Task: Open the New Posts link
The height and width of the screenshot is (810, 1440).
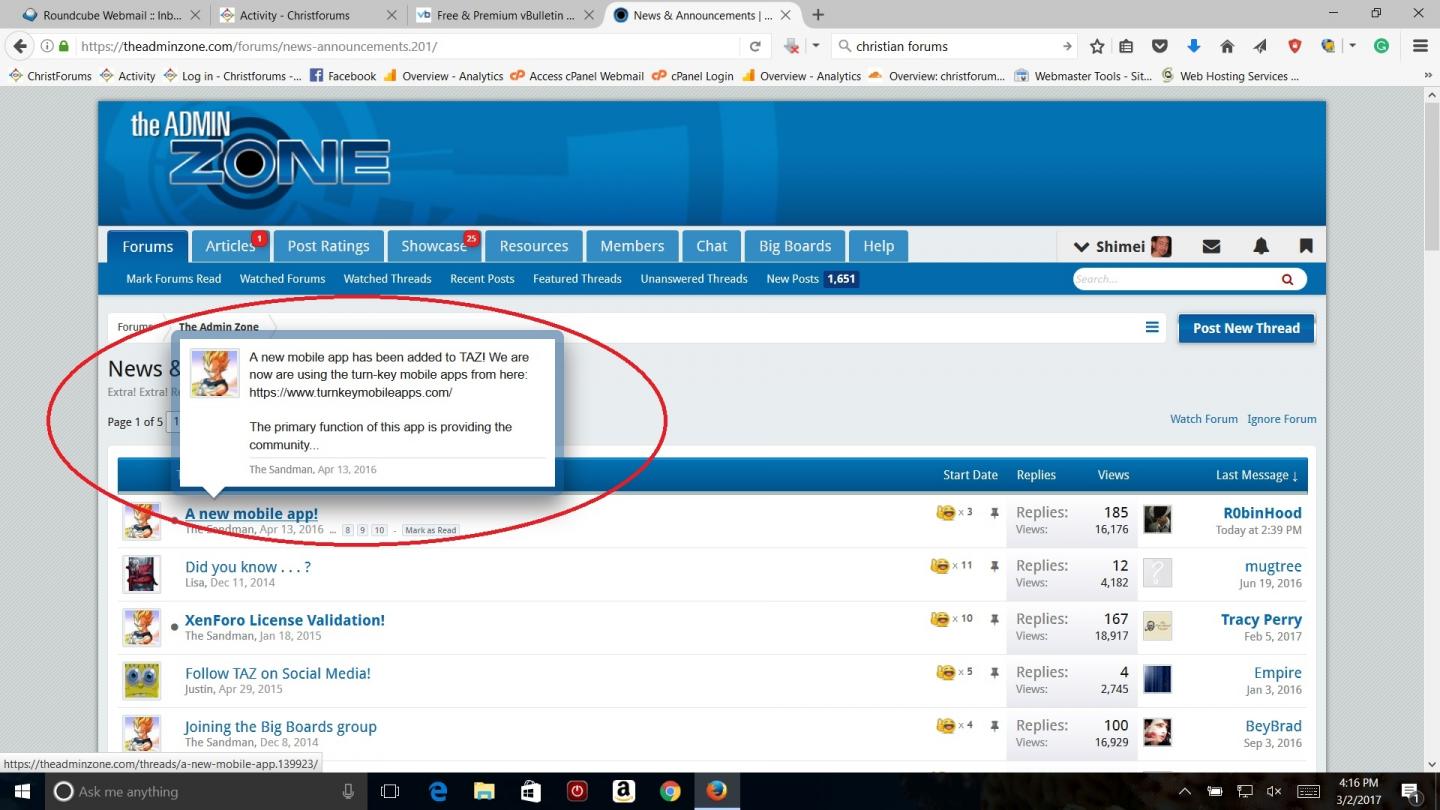Action: pyautogui.click(x=792, y=279)
